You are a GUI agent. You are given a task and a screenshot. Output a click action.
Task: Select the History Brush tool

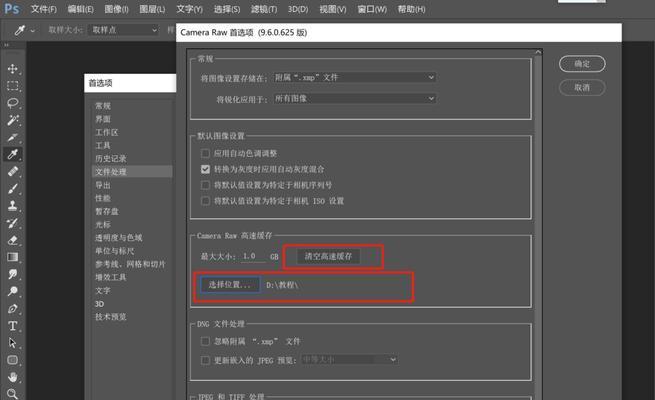(x=13, y=223)
